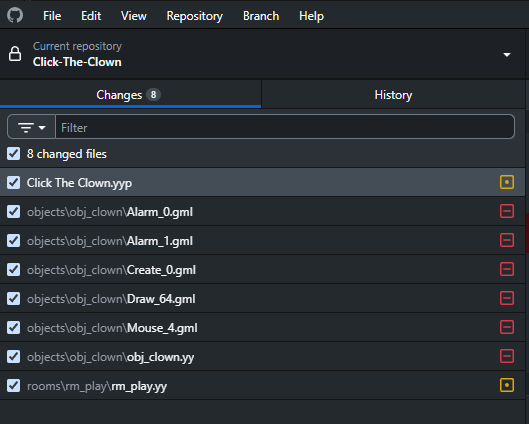Click the GitHub Desktop logo icon

(x=15, y=16)
